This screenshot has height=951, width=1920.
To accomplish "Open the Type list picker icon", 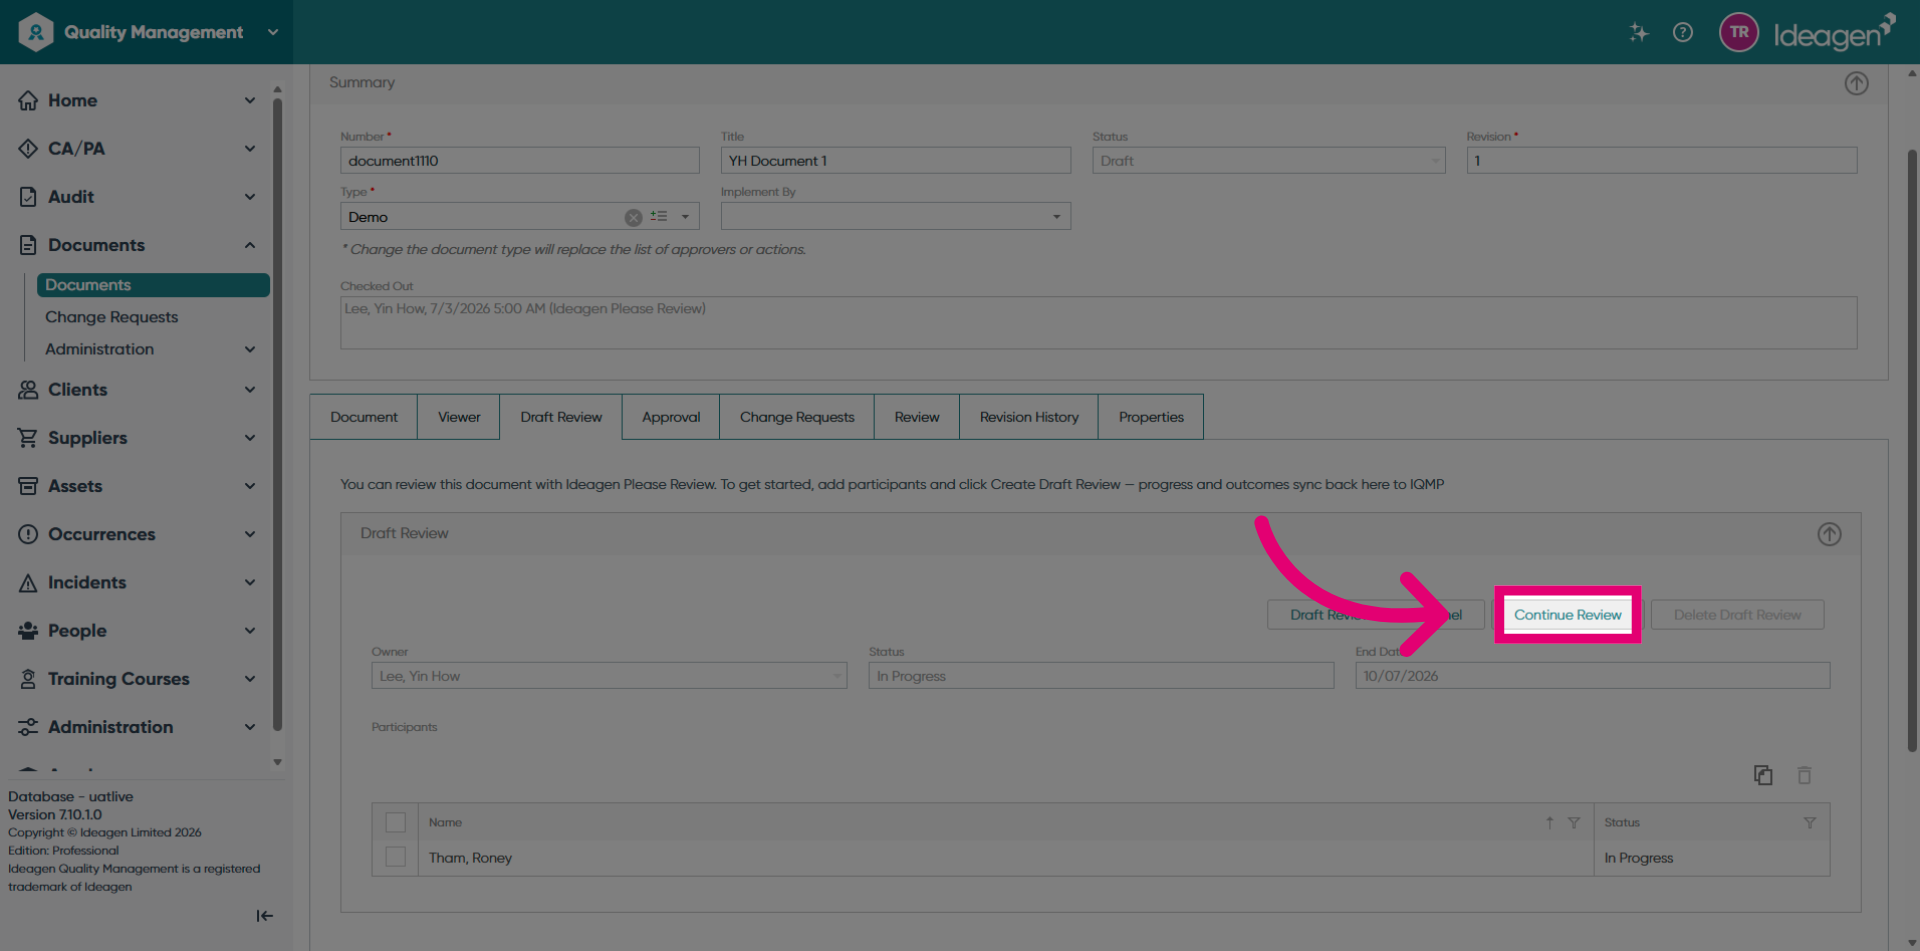I will pos(658,216).
